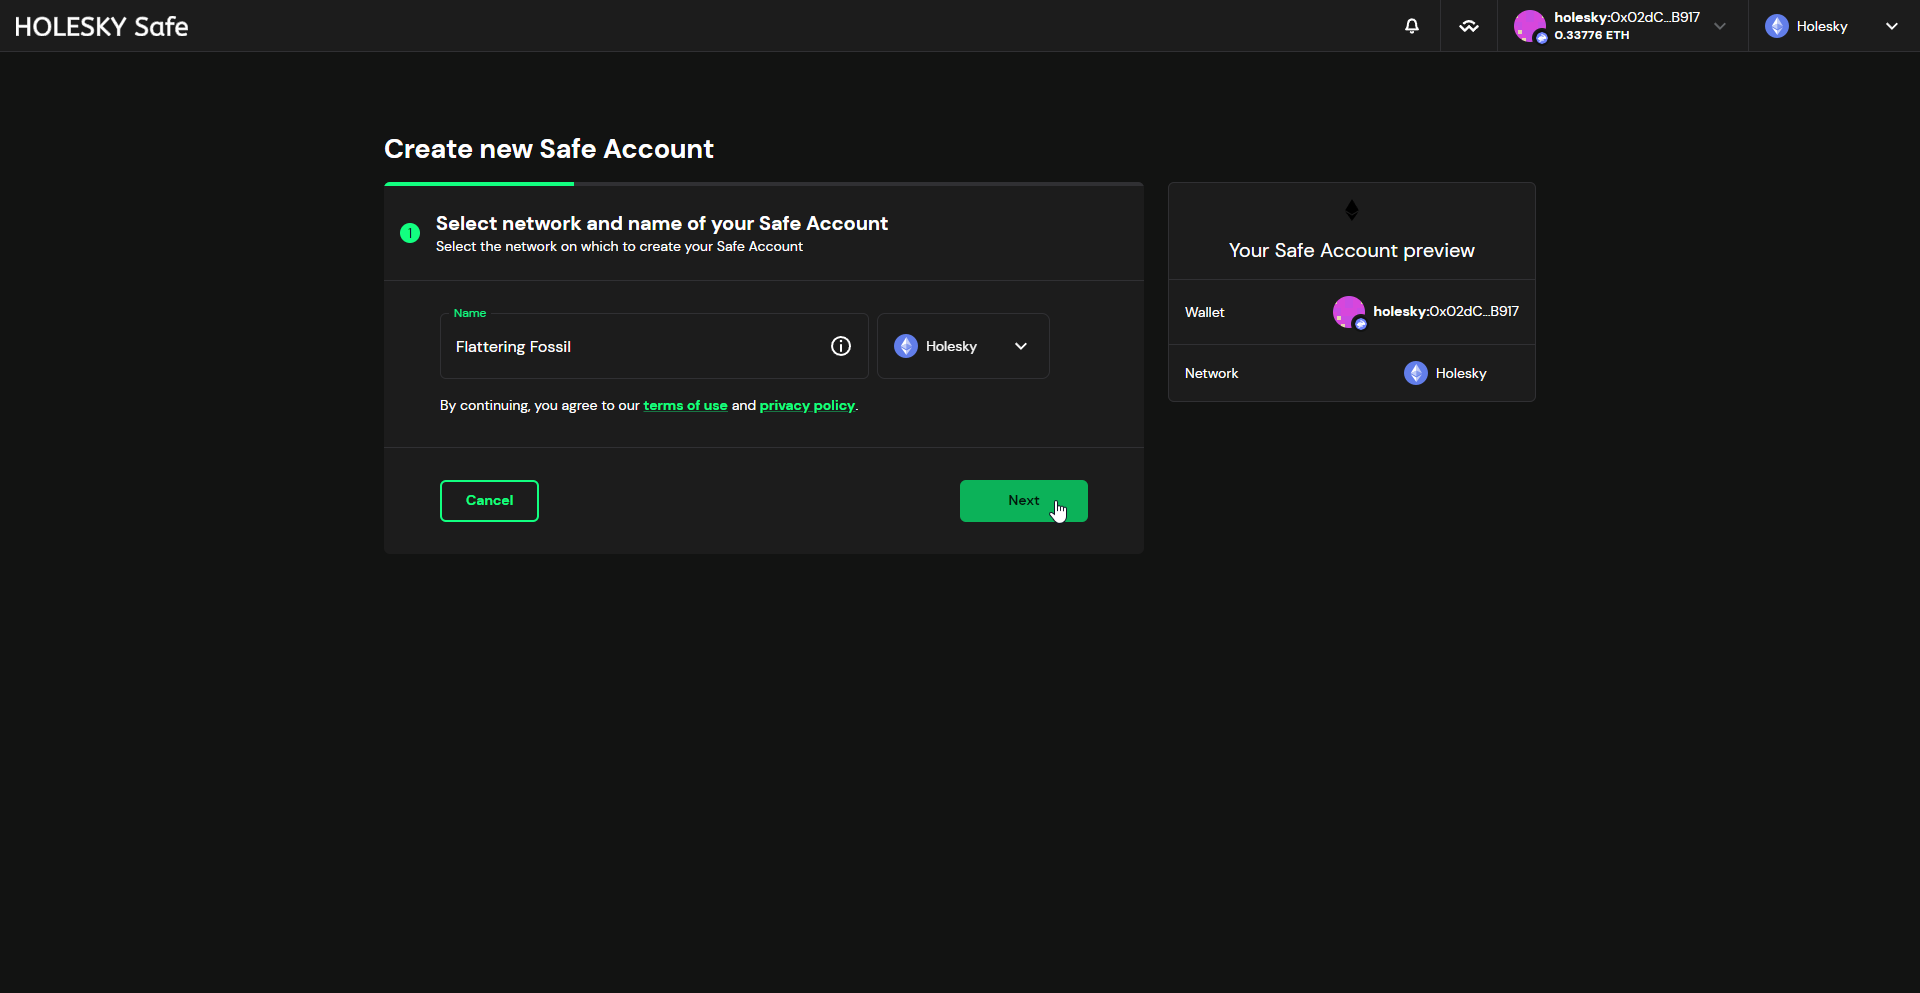Image resolution: width=1920 pixels, height=993 pixels.
Task: Open the notifications bell icon
Action: coord(1412,26)
